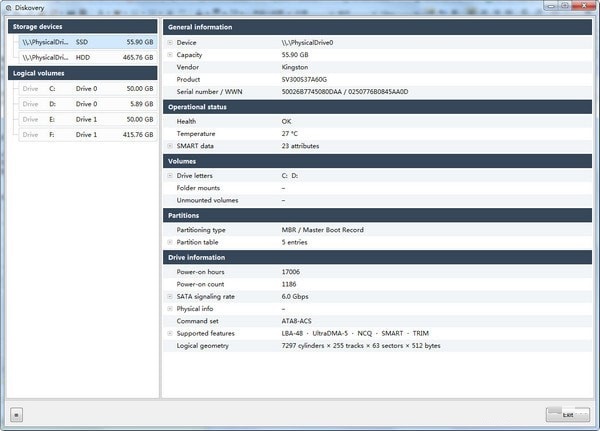This screenshot has width=600, height=431.
Task: Click MBR / Master Boot Record value
Action: pos(323,230)
